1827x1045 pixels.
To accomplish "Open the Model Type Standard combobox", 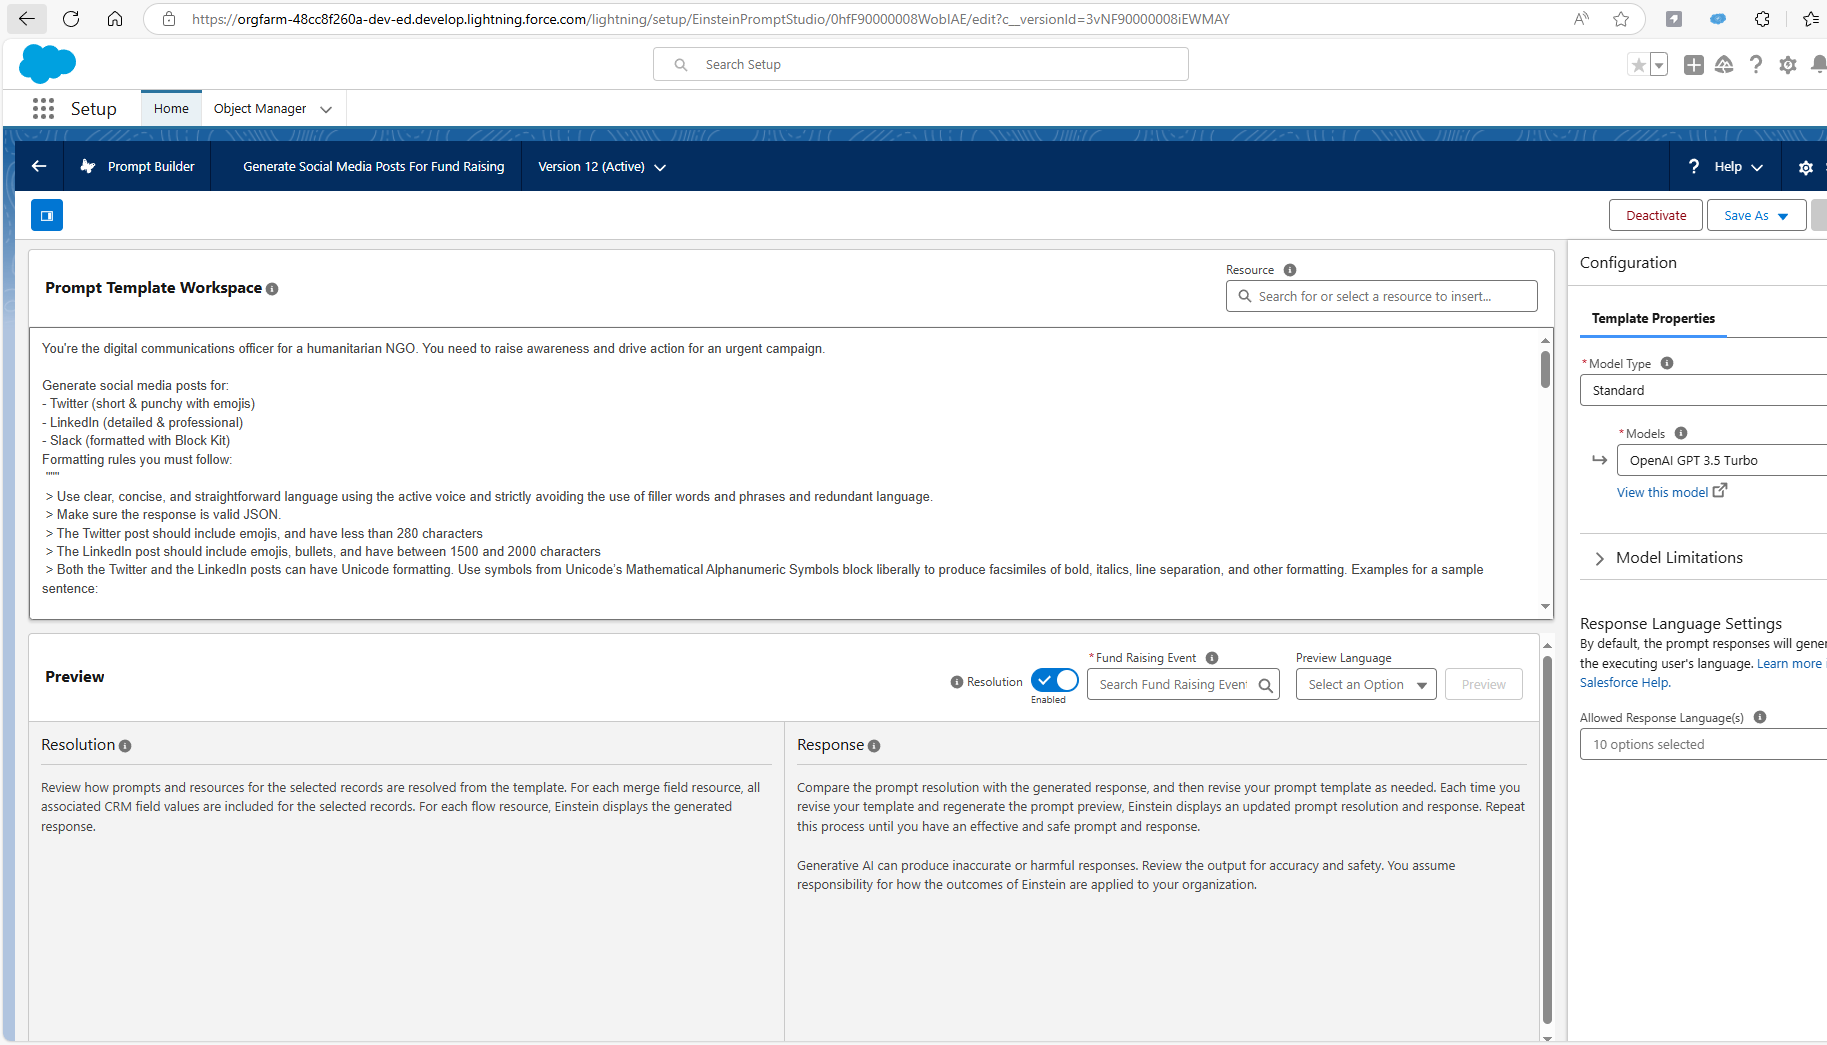I will click(1704, 390).
